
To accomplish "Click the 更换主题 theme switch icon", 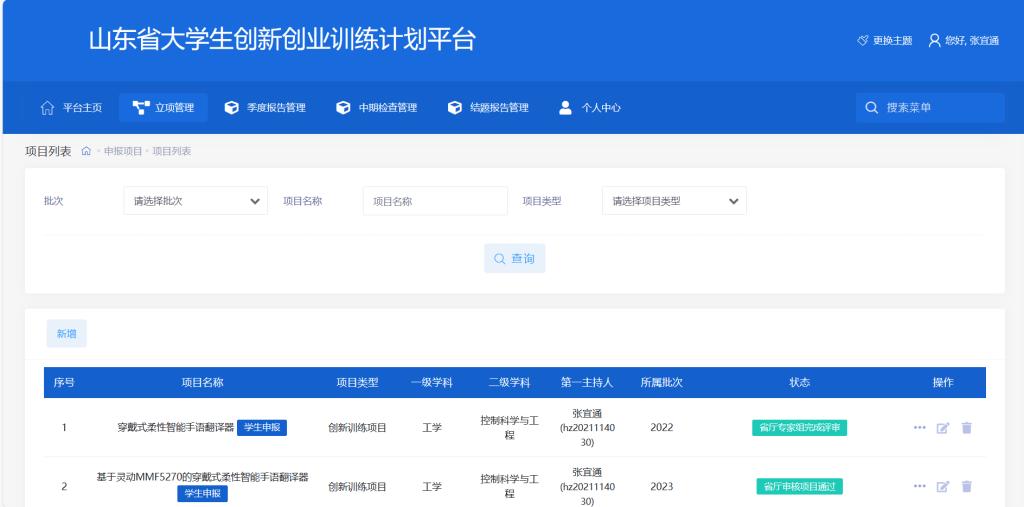I will pos(863,41).
